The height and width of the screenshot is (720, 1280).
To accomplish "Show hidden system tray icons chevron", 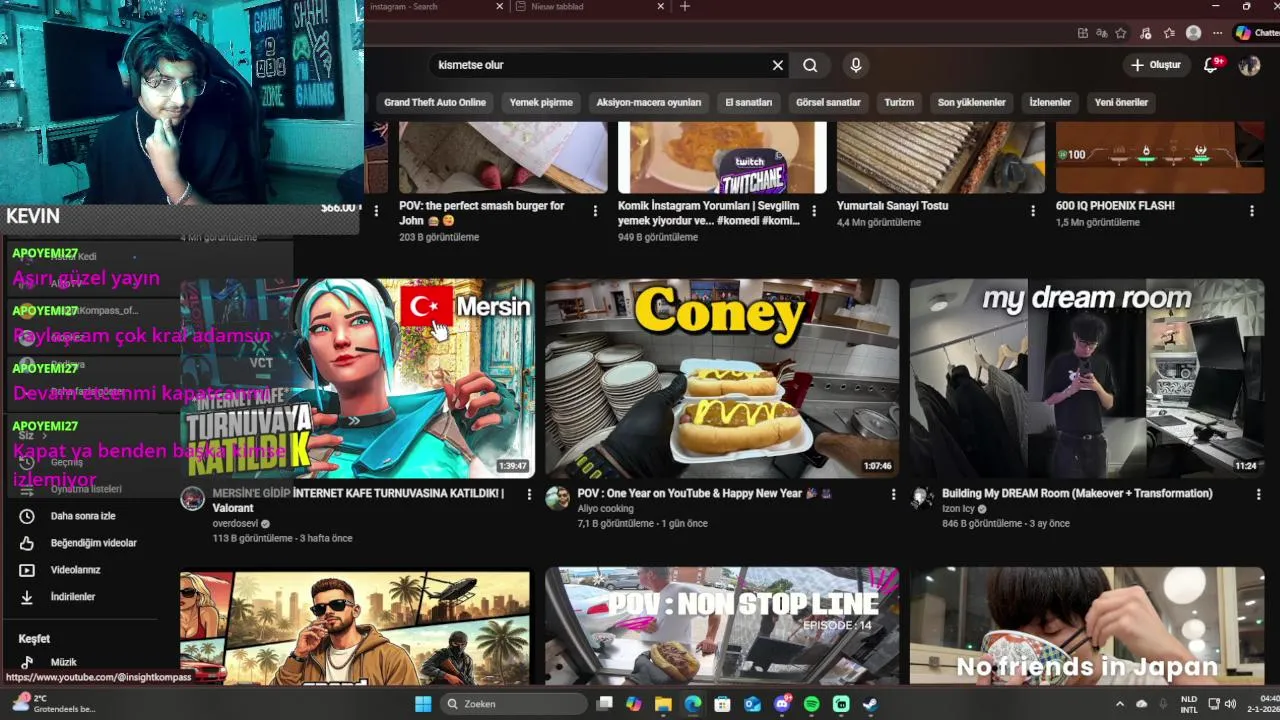I will click(x=1119, y=704).
